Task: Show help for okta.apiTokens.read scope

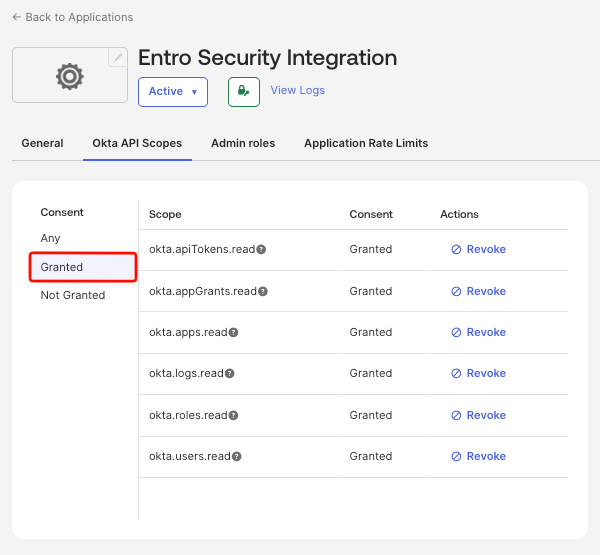Action: [261, 250]
